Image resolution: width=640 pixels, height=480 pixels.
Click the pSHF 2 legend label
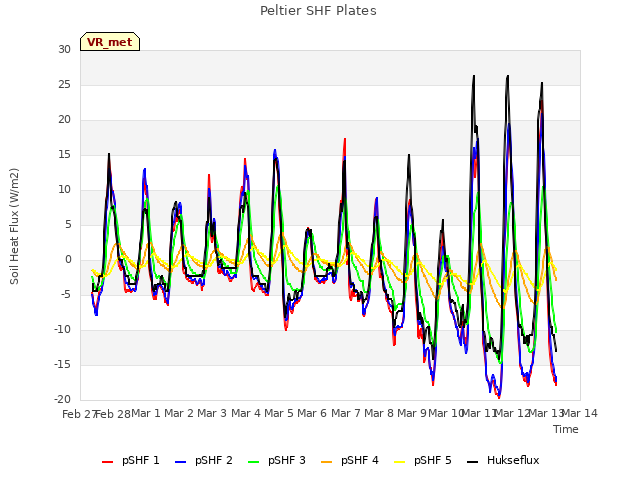click(x=214, y=460)
